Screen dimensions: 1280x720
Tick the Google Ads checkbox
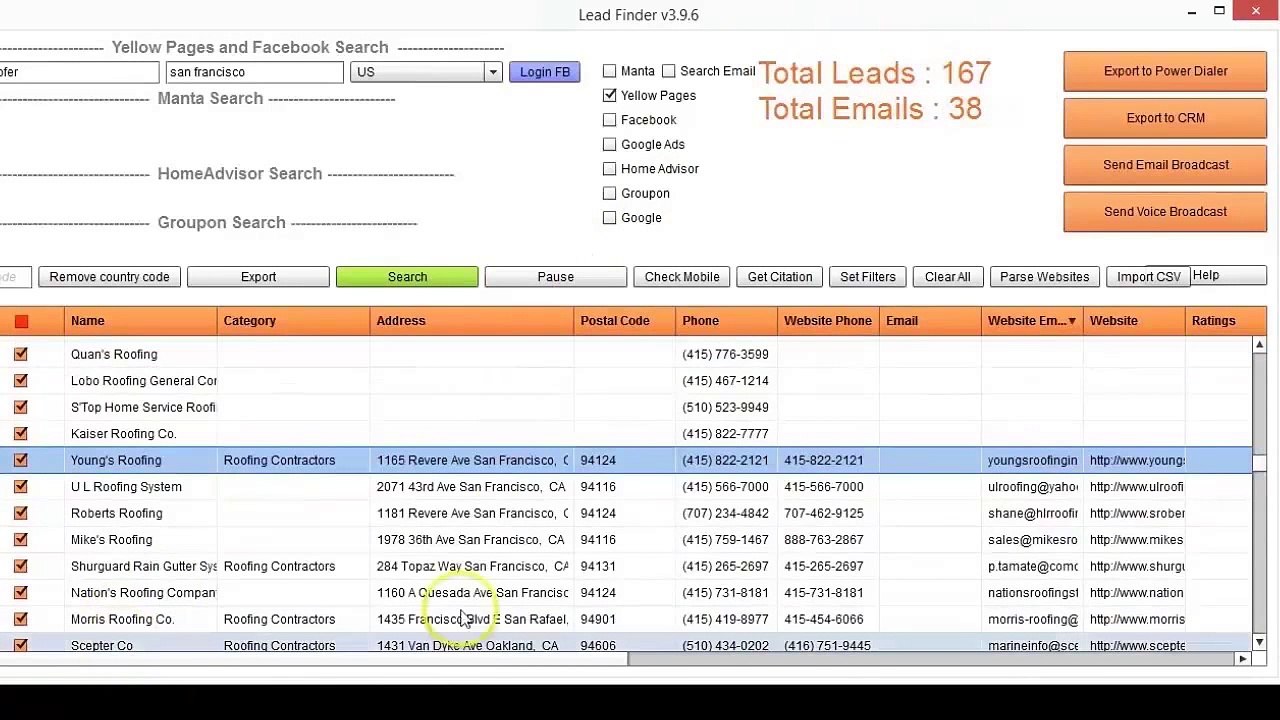[610, 145]
